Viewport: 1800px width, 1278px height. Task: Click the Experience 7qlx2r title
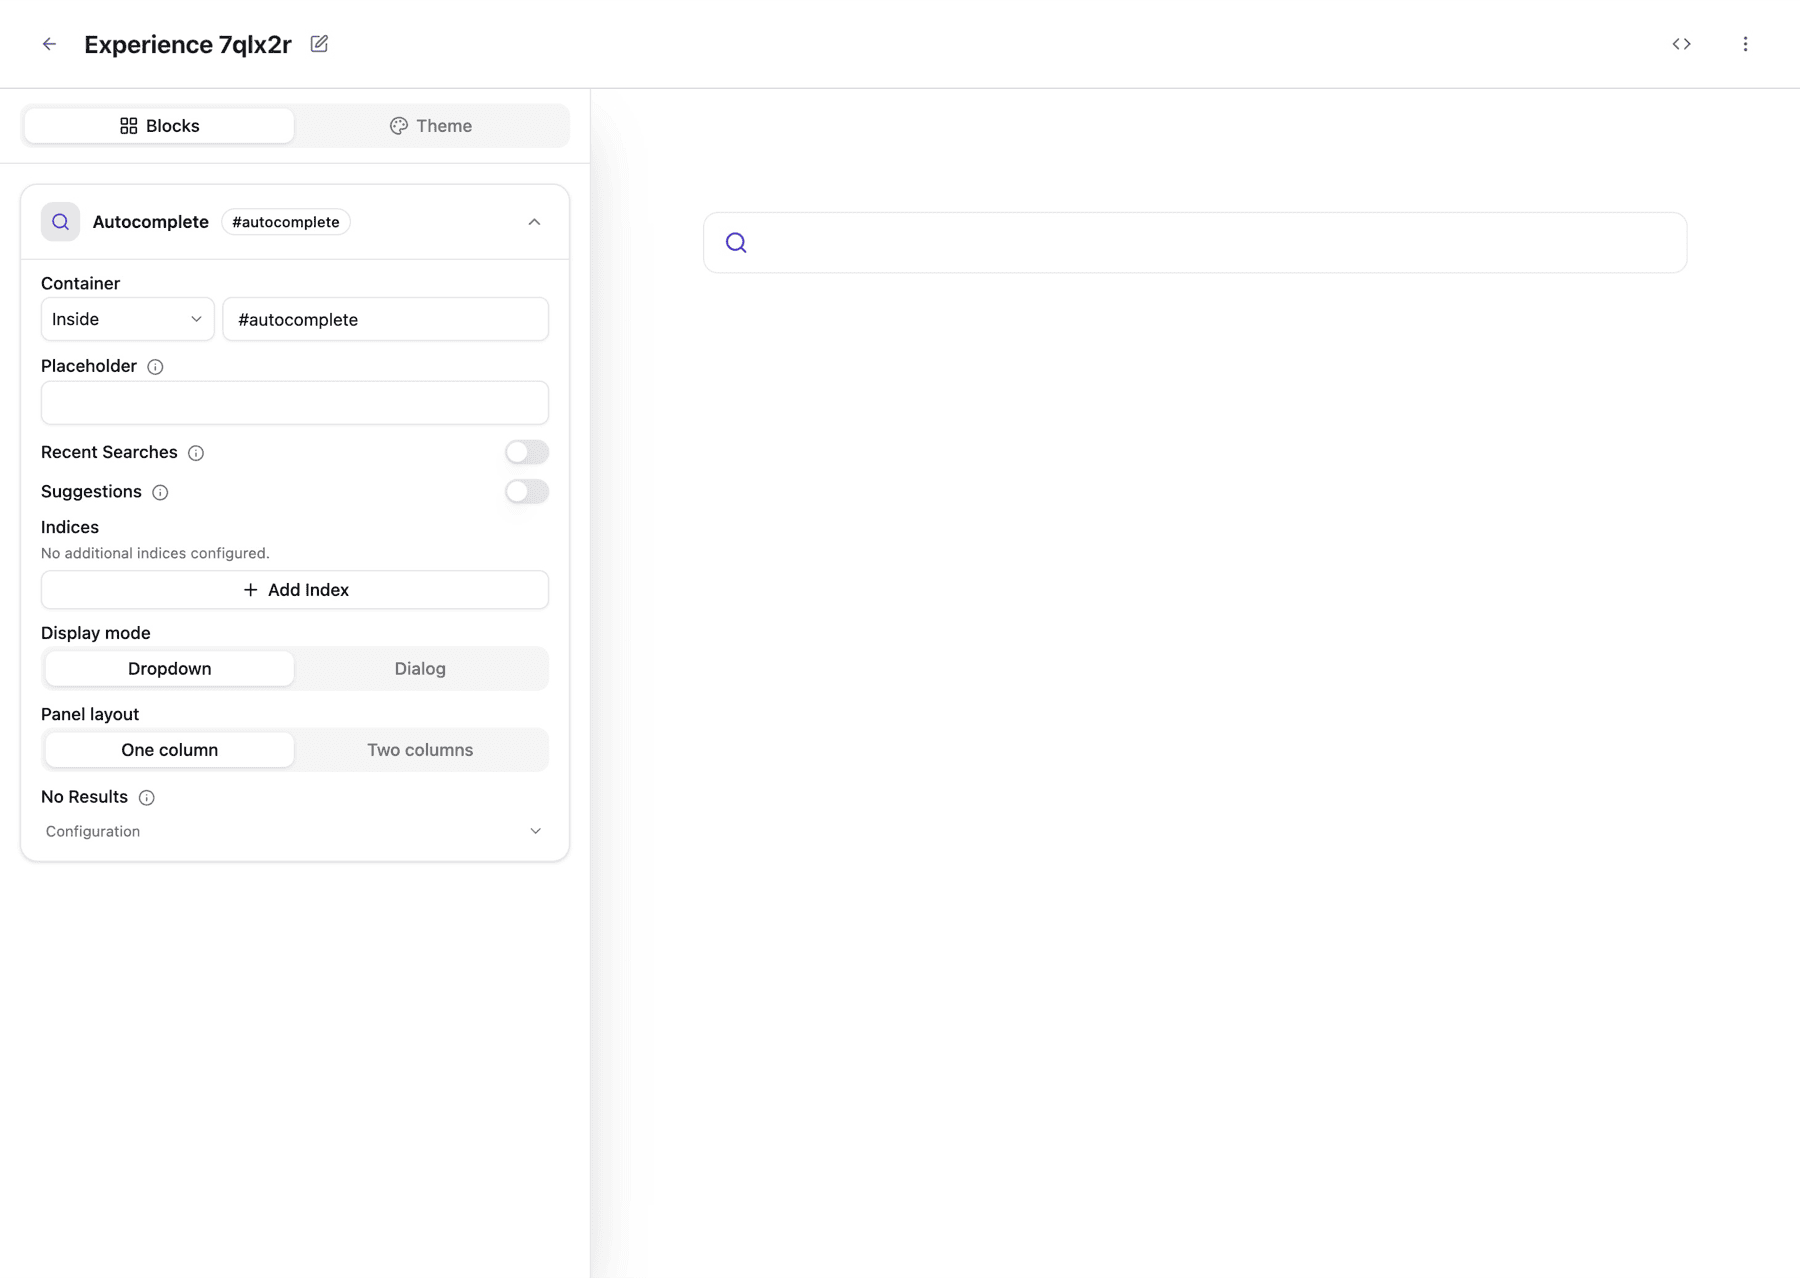[x=188, y=44]
